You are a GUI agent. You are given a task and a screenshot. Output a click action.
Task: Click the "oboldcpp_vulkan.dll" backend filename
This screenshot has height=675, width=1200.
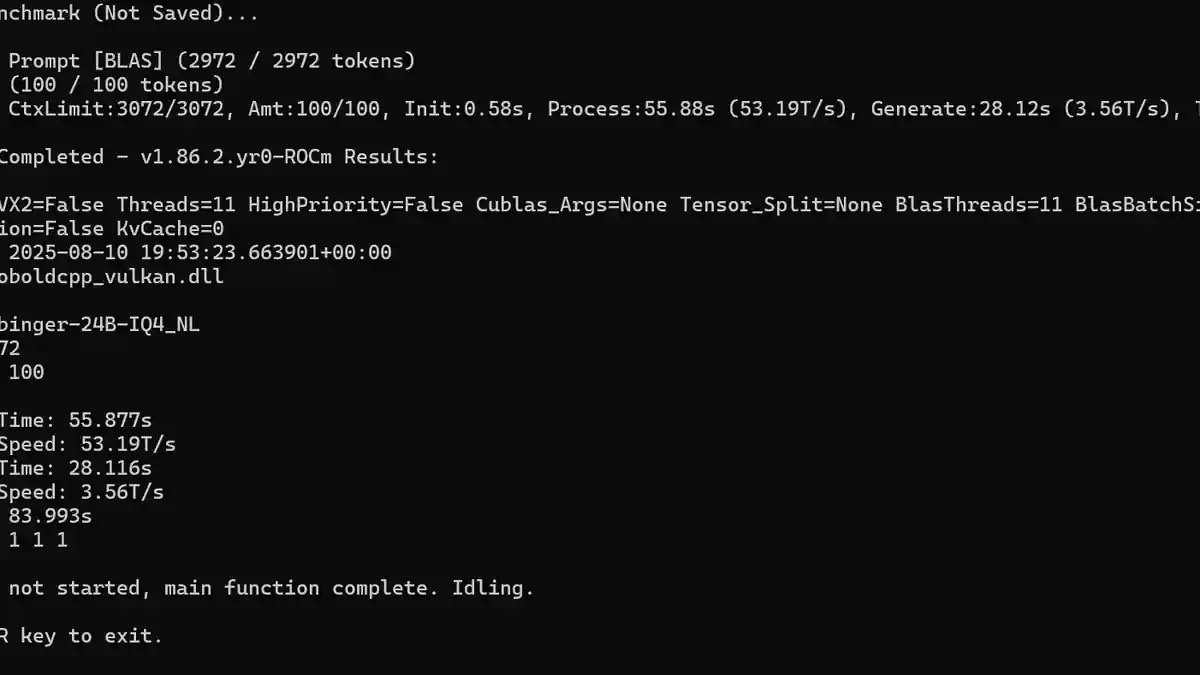click(x=111, y=277)
